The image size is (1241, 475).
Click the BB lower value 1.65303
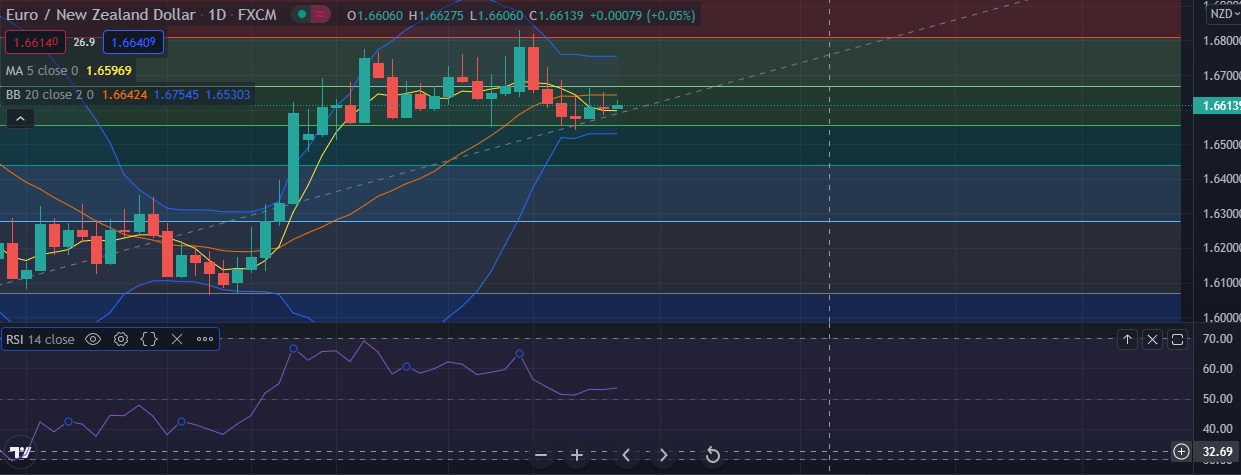click(x=228, y=95)
